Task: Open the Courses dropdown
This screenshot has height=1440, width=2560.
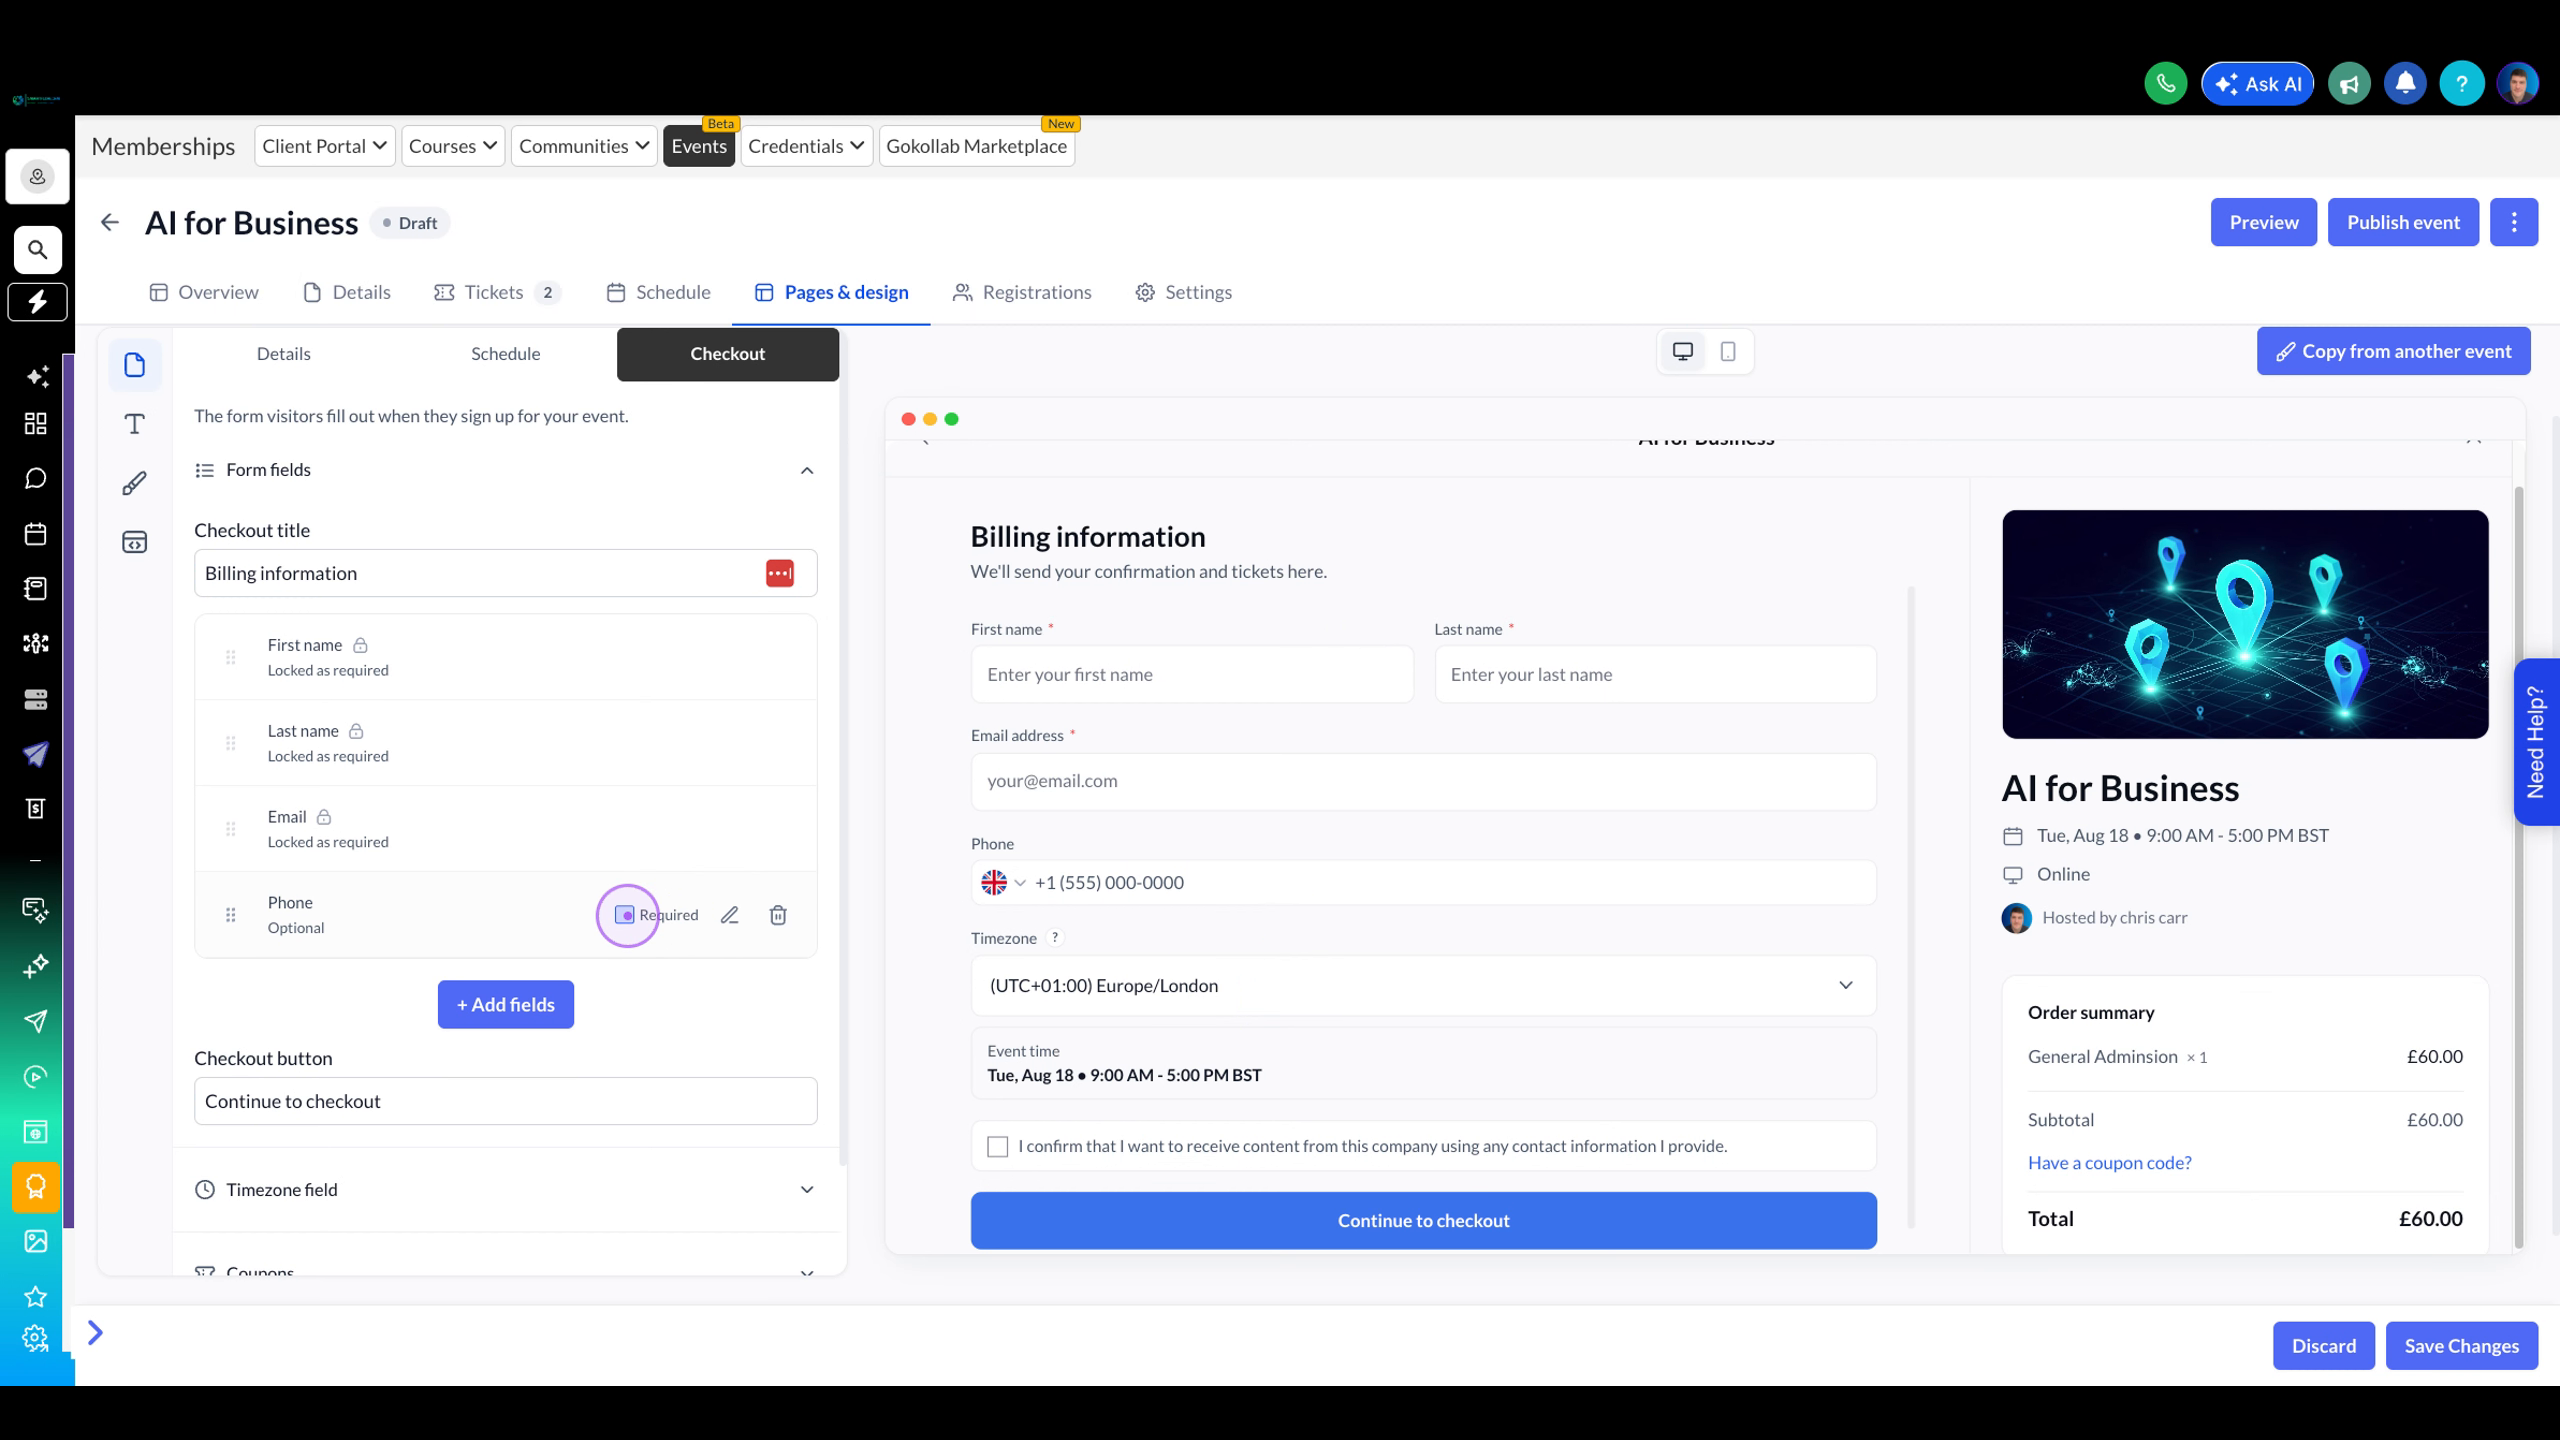Action: pos(453,146)
